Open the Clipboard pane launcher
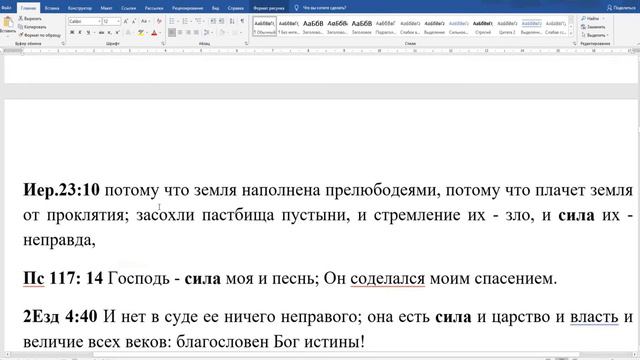 coord(63,43)
